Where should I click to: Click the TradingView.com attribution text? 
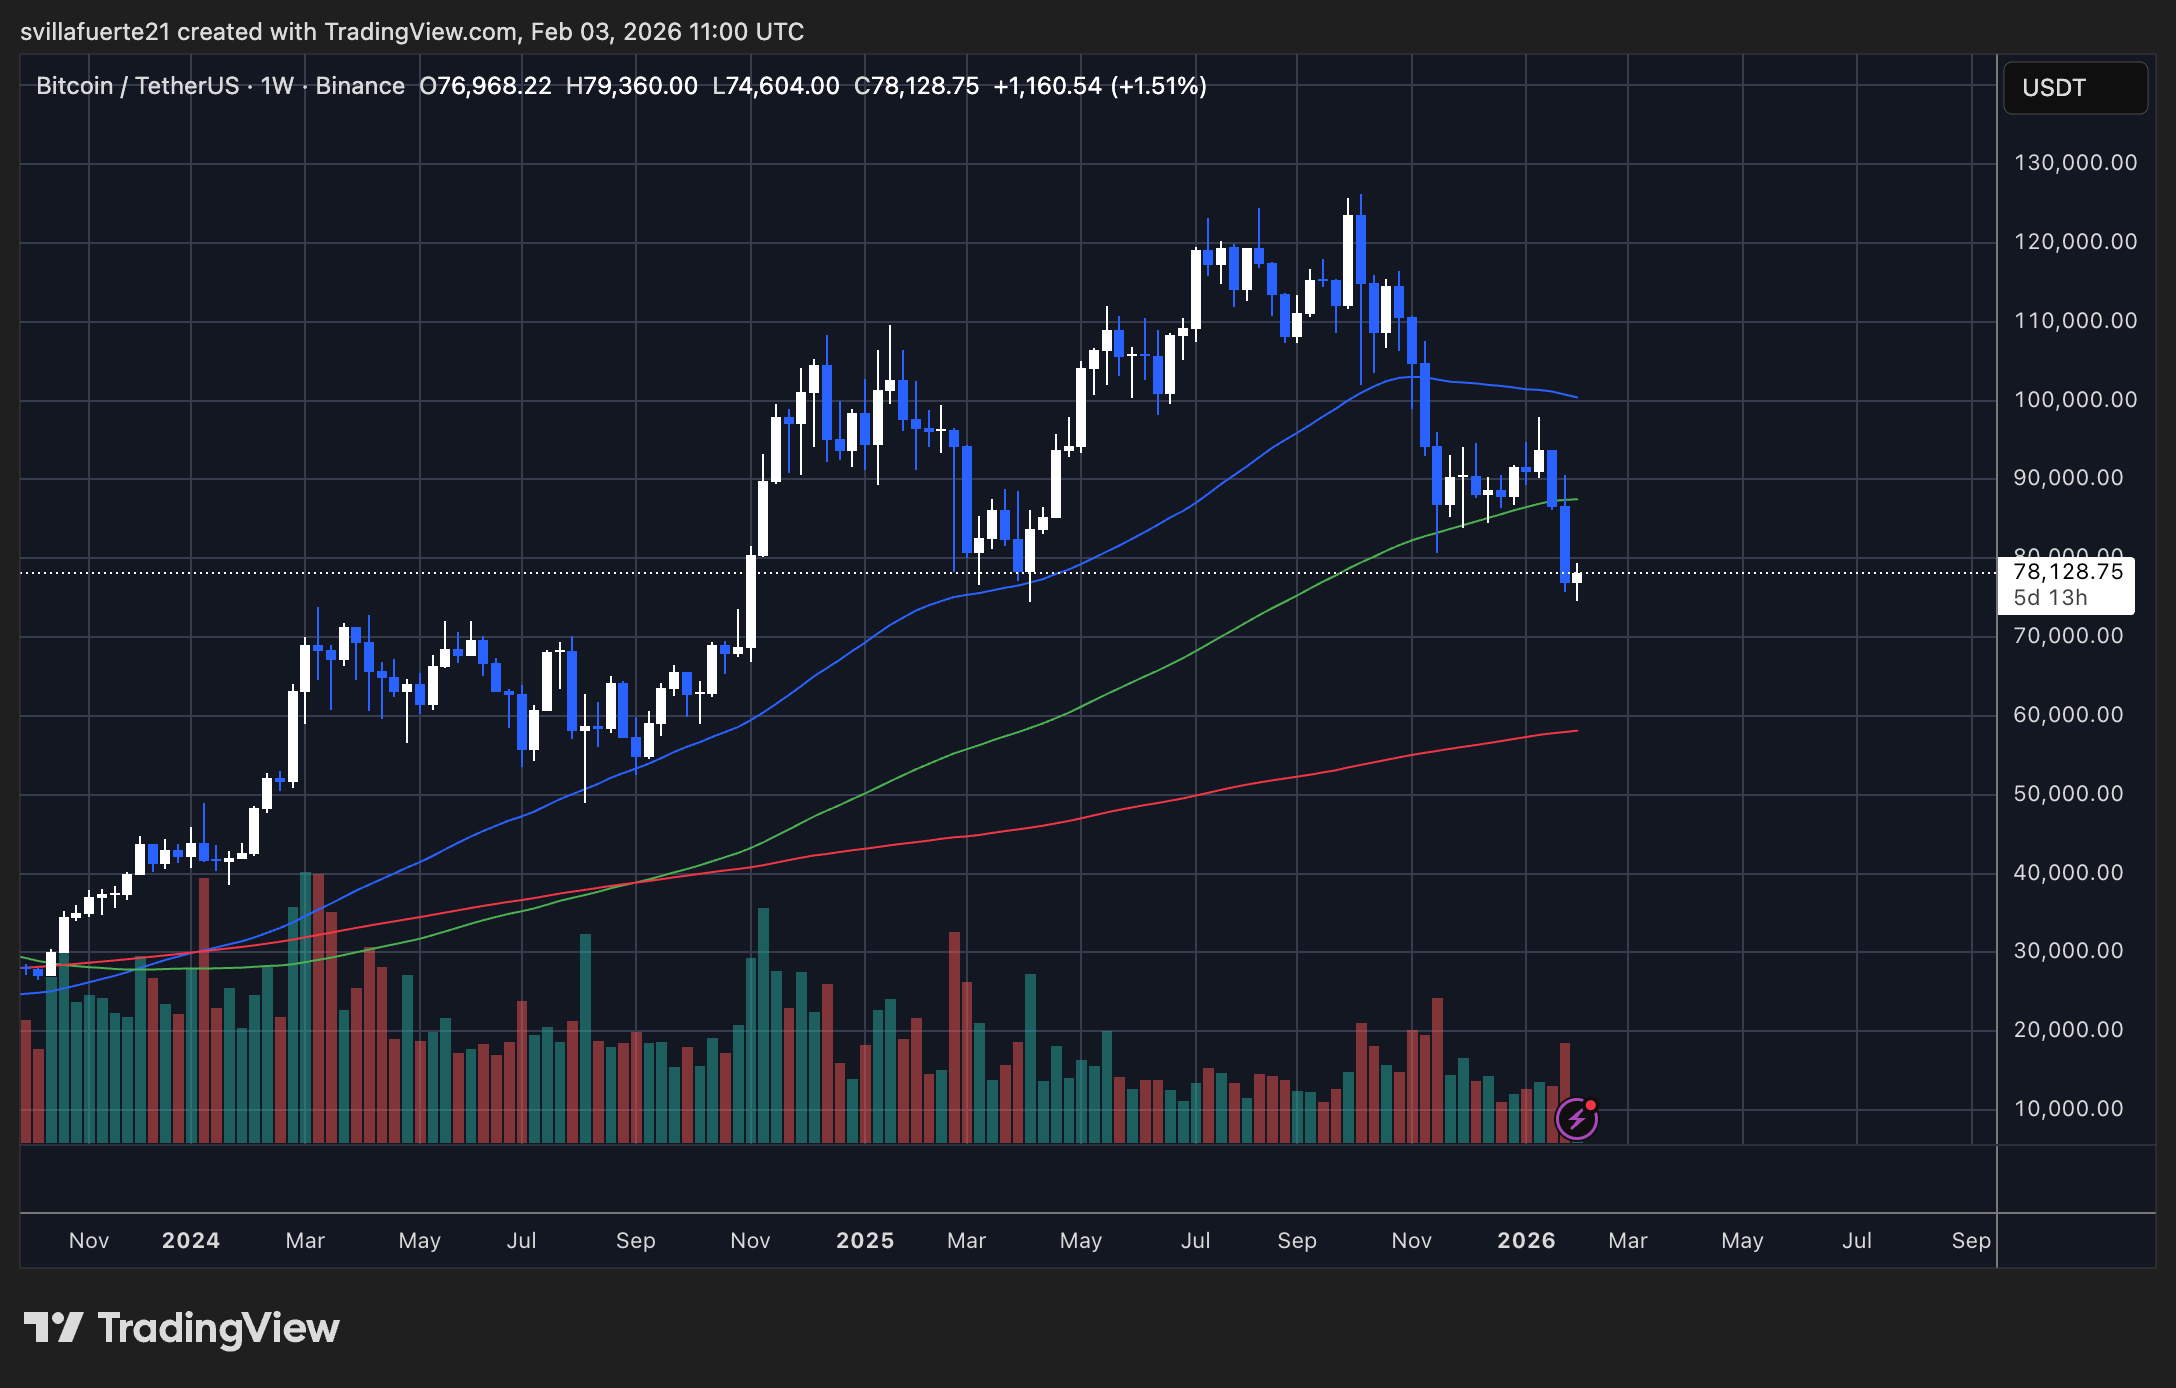(x=421, y=32)
